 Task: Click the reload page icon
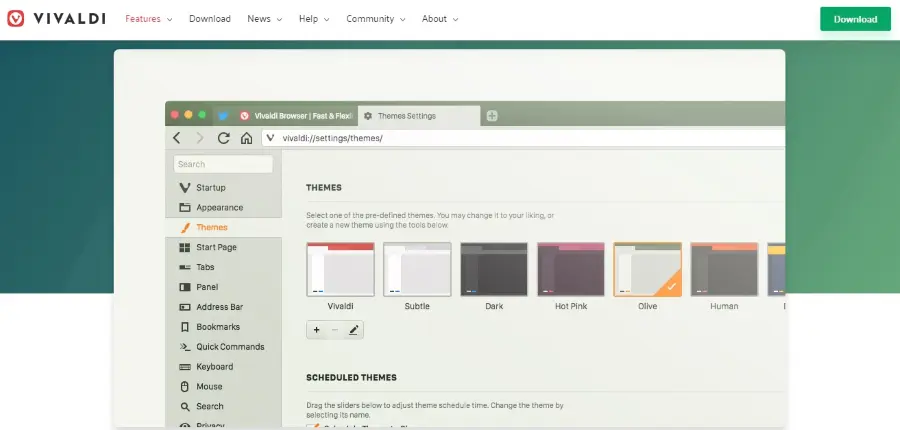[223, 138]
